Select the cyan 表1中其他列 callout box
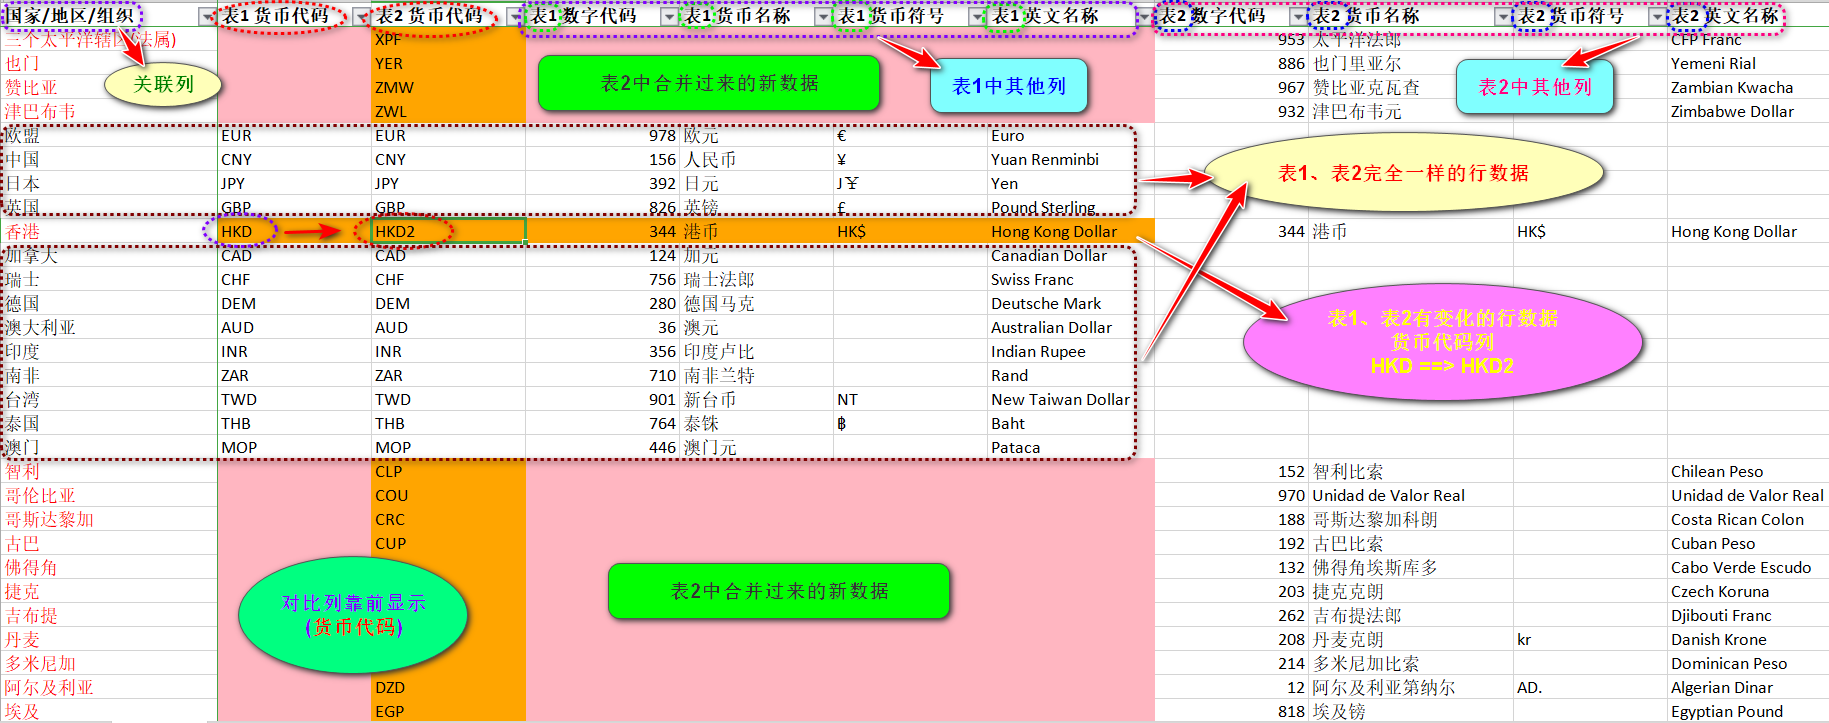 [1008, 86]
